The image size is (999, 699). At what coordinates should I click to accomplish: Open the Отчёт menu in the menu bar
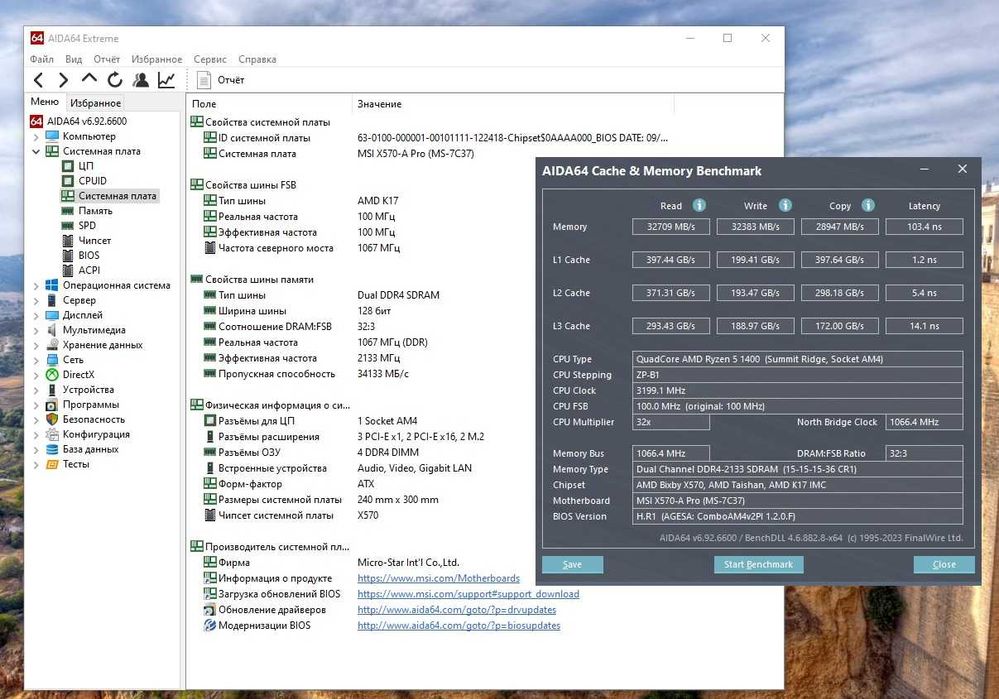(x=106, y=59)
